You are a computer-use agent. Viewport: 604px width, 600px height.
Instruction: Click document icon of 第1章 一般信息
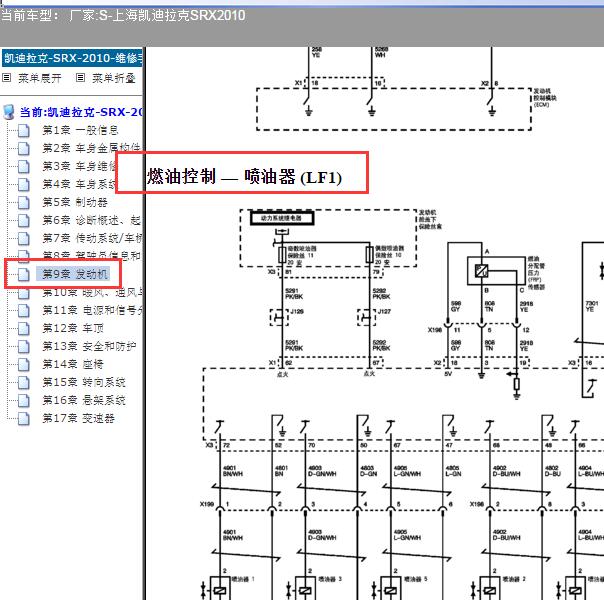[23, 131]
